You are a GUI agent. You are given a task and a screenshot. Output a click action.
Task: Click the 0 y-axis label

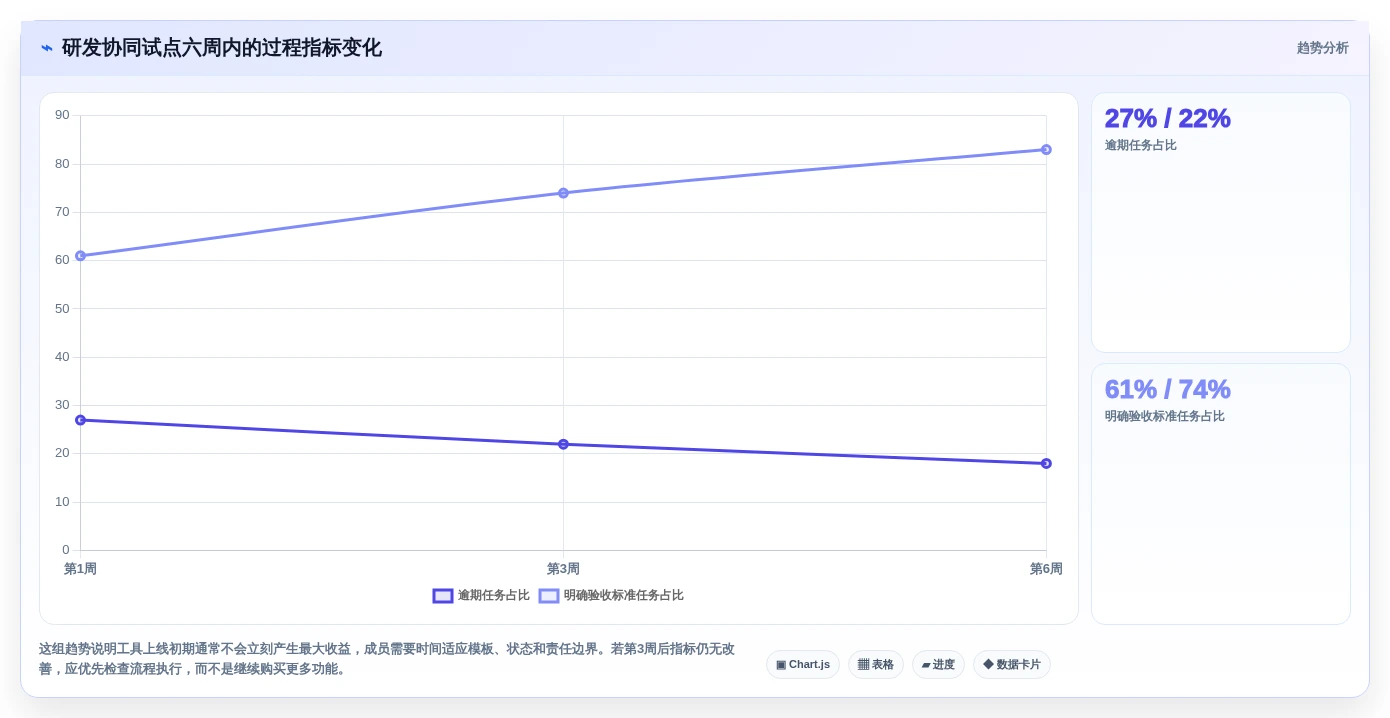tap(66, 550)
